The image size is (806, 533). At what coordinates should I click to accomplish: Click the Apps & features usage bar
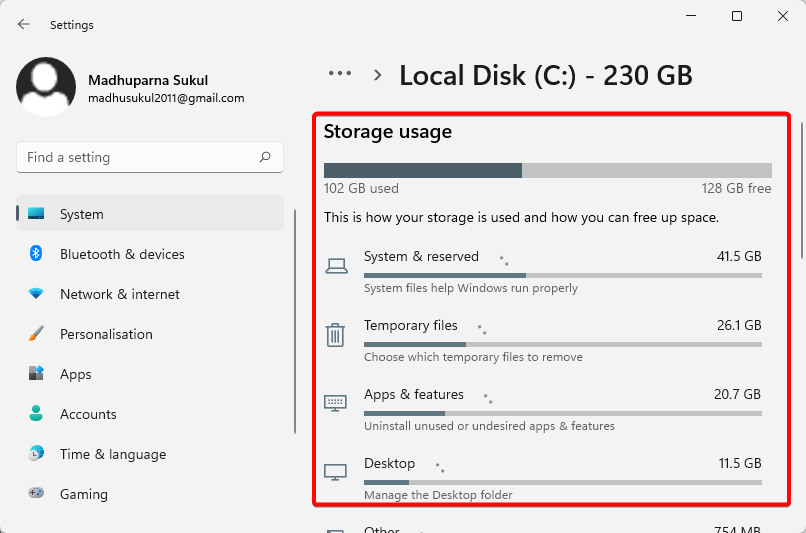(x=563, y=413)
